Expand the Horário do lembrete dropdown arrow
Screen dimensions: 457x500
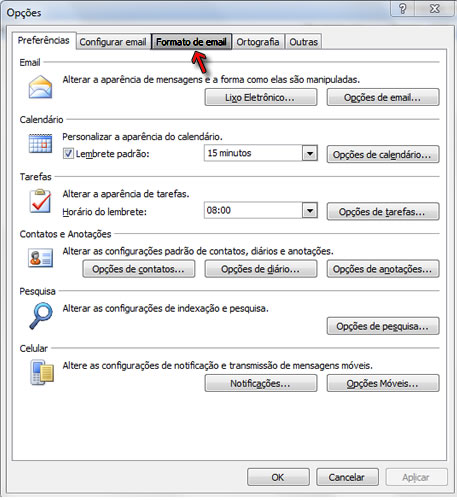click(310, 211)
